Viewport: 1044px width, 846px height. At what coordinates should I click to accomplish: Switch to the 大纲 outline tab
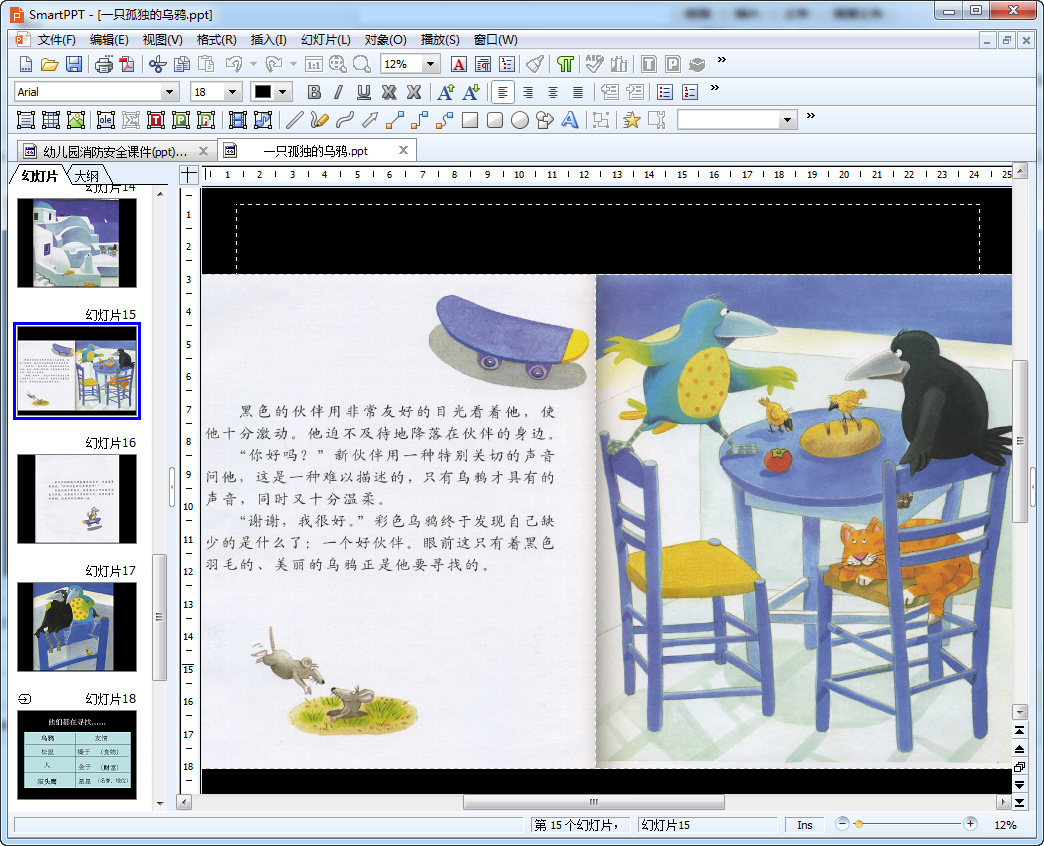click(87, 176)
